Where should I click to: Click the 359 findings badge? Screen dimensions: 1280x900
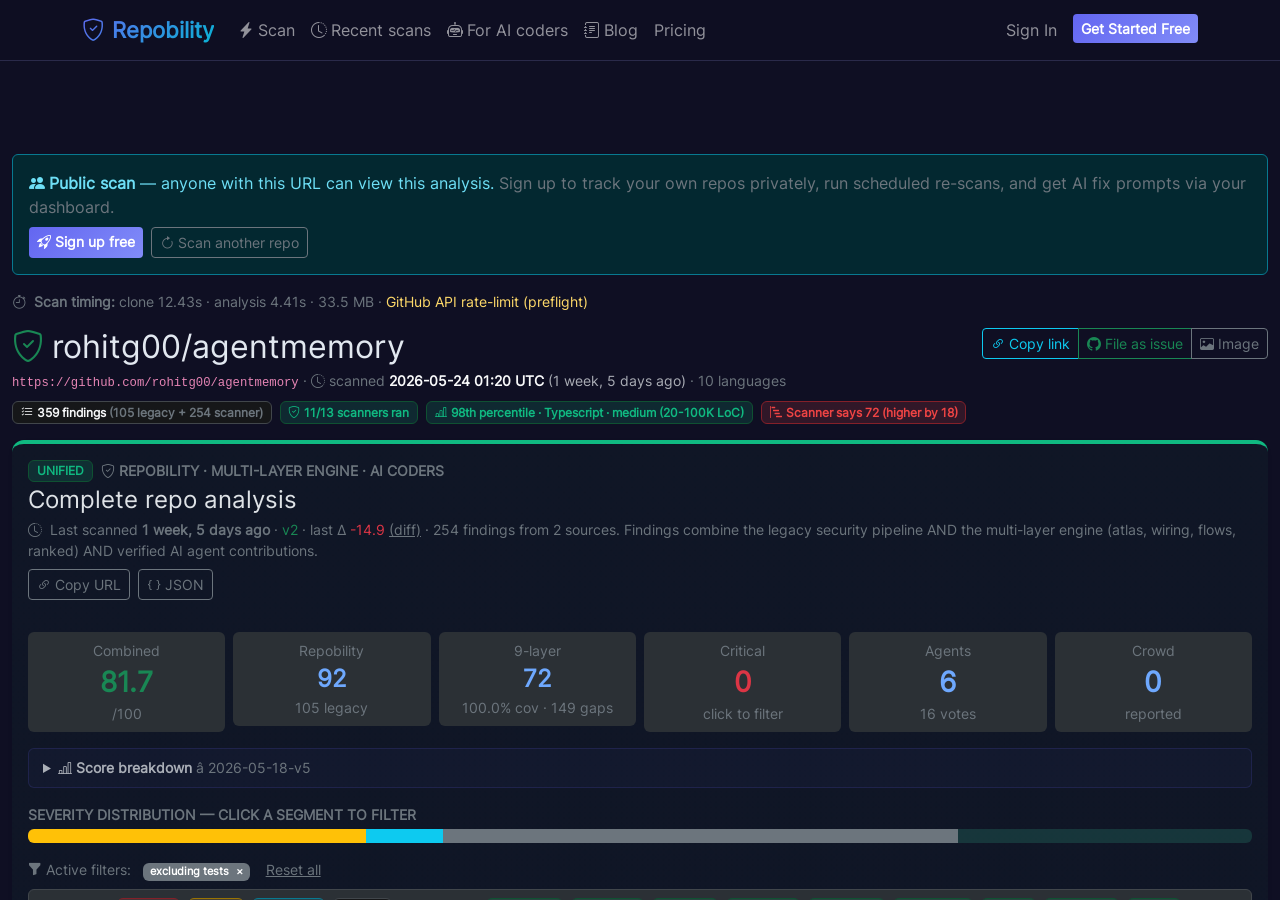tap(142, 412)
